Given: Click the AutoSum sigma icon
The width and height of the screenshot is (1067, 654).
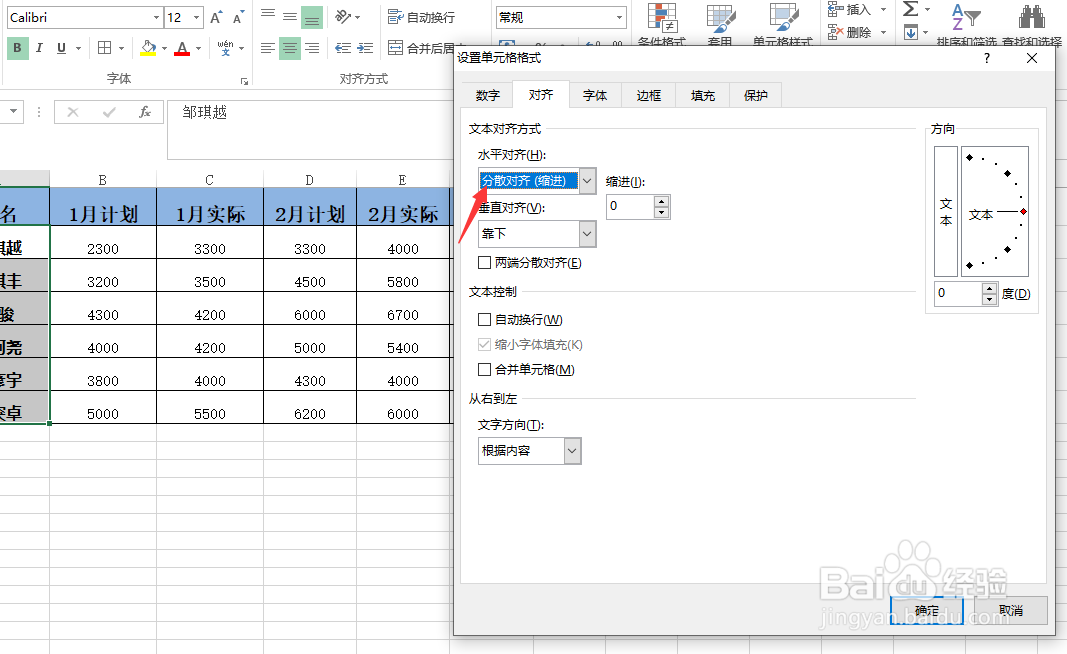Looking at the screenshot, I should (910, 9).
